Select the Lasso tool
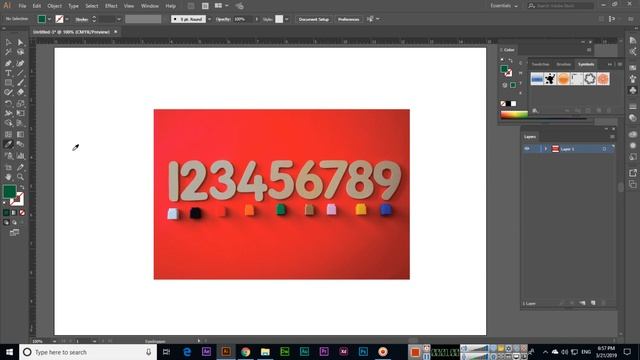 click(20, 52)
